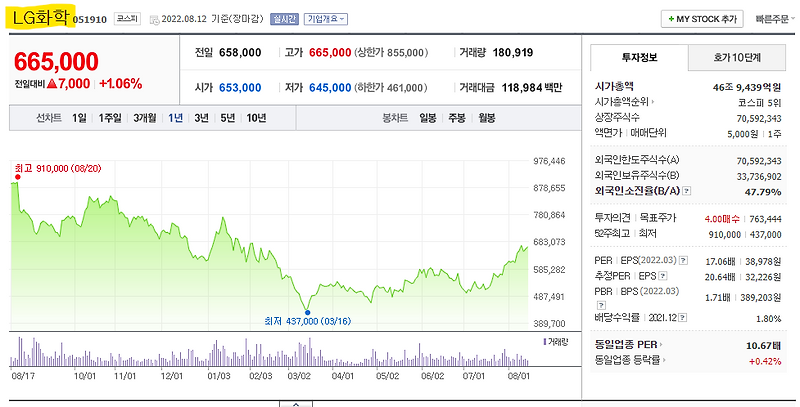The width and height of the screenshot is (800, 407).
Task: Click the 08/01 date label on chart axis
Action: pos(519,376)
